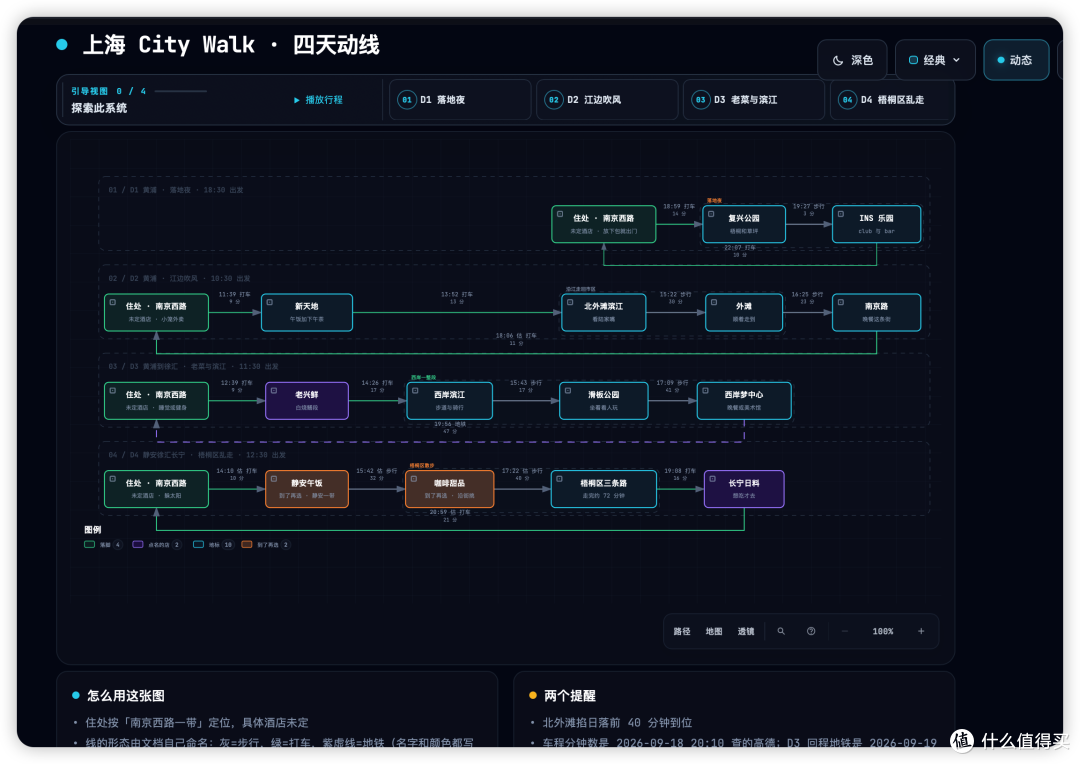Viewport: 1080px width, 764px height.
Task: Click the play triangle before 播放行程
Action: coord(297,100)
